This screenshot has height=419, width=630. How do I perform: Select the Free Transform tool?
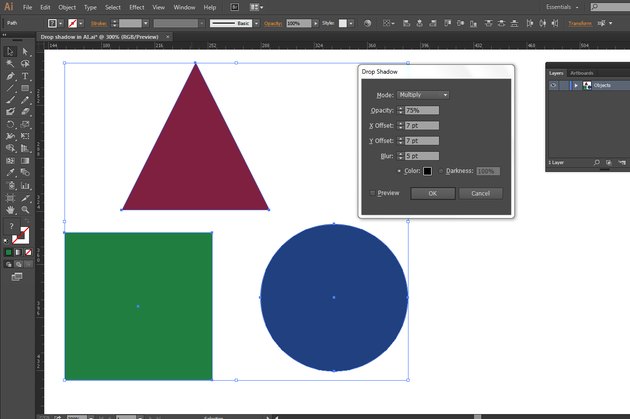click(25, 136)
